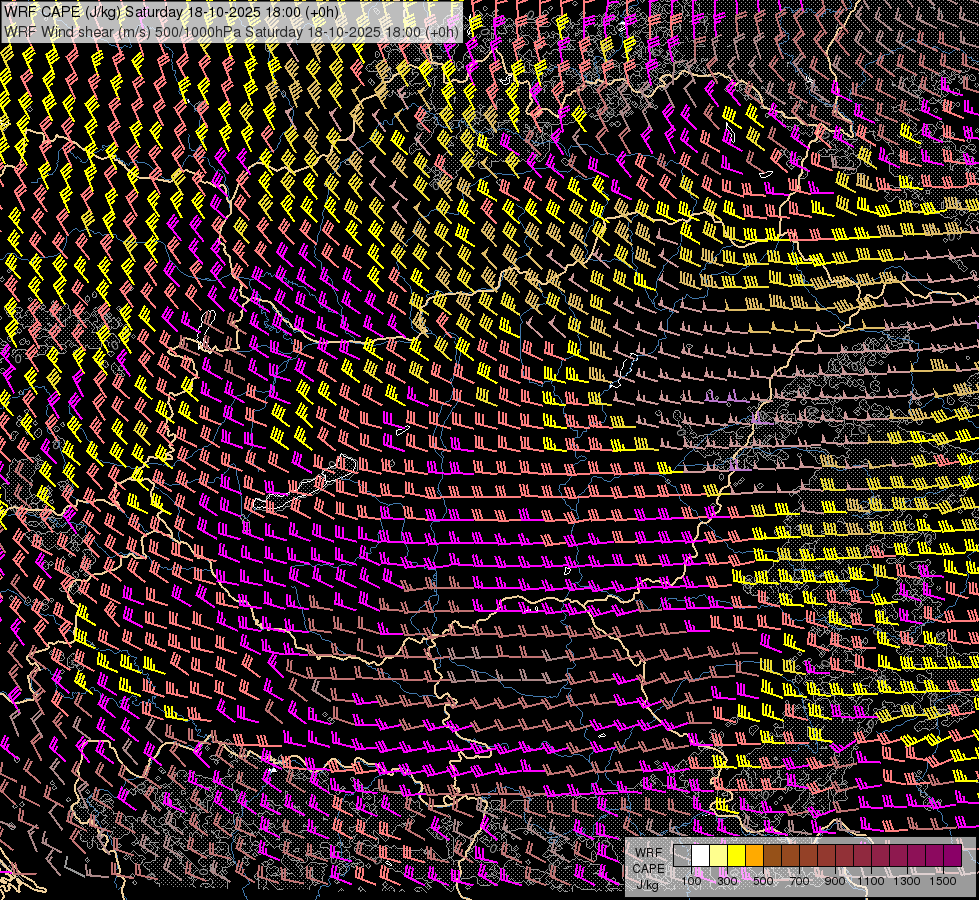
Task: Pick the bright yellow CAPE legend swatch
Action: click(736, 856)
